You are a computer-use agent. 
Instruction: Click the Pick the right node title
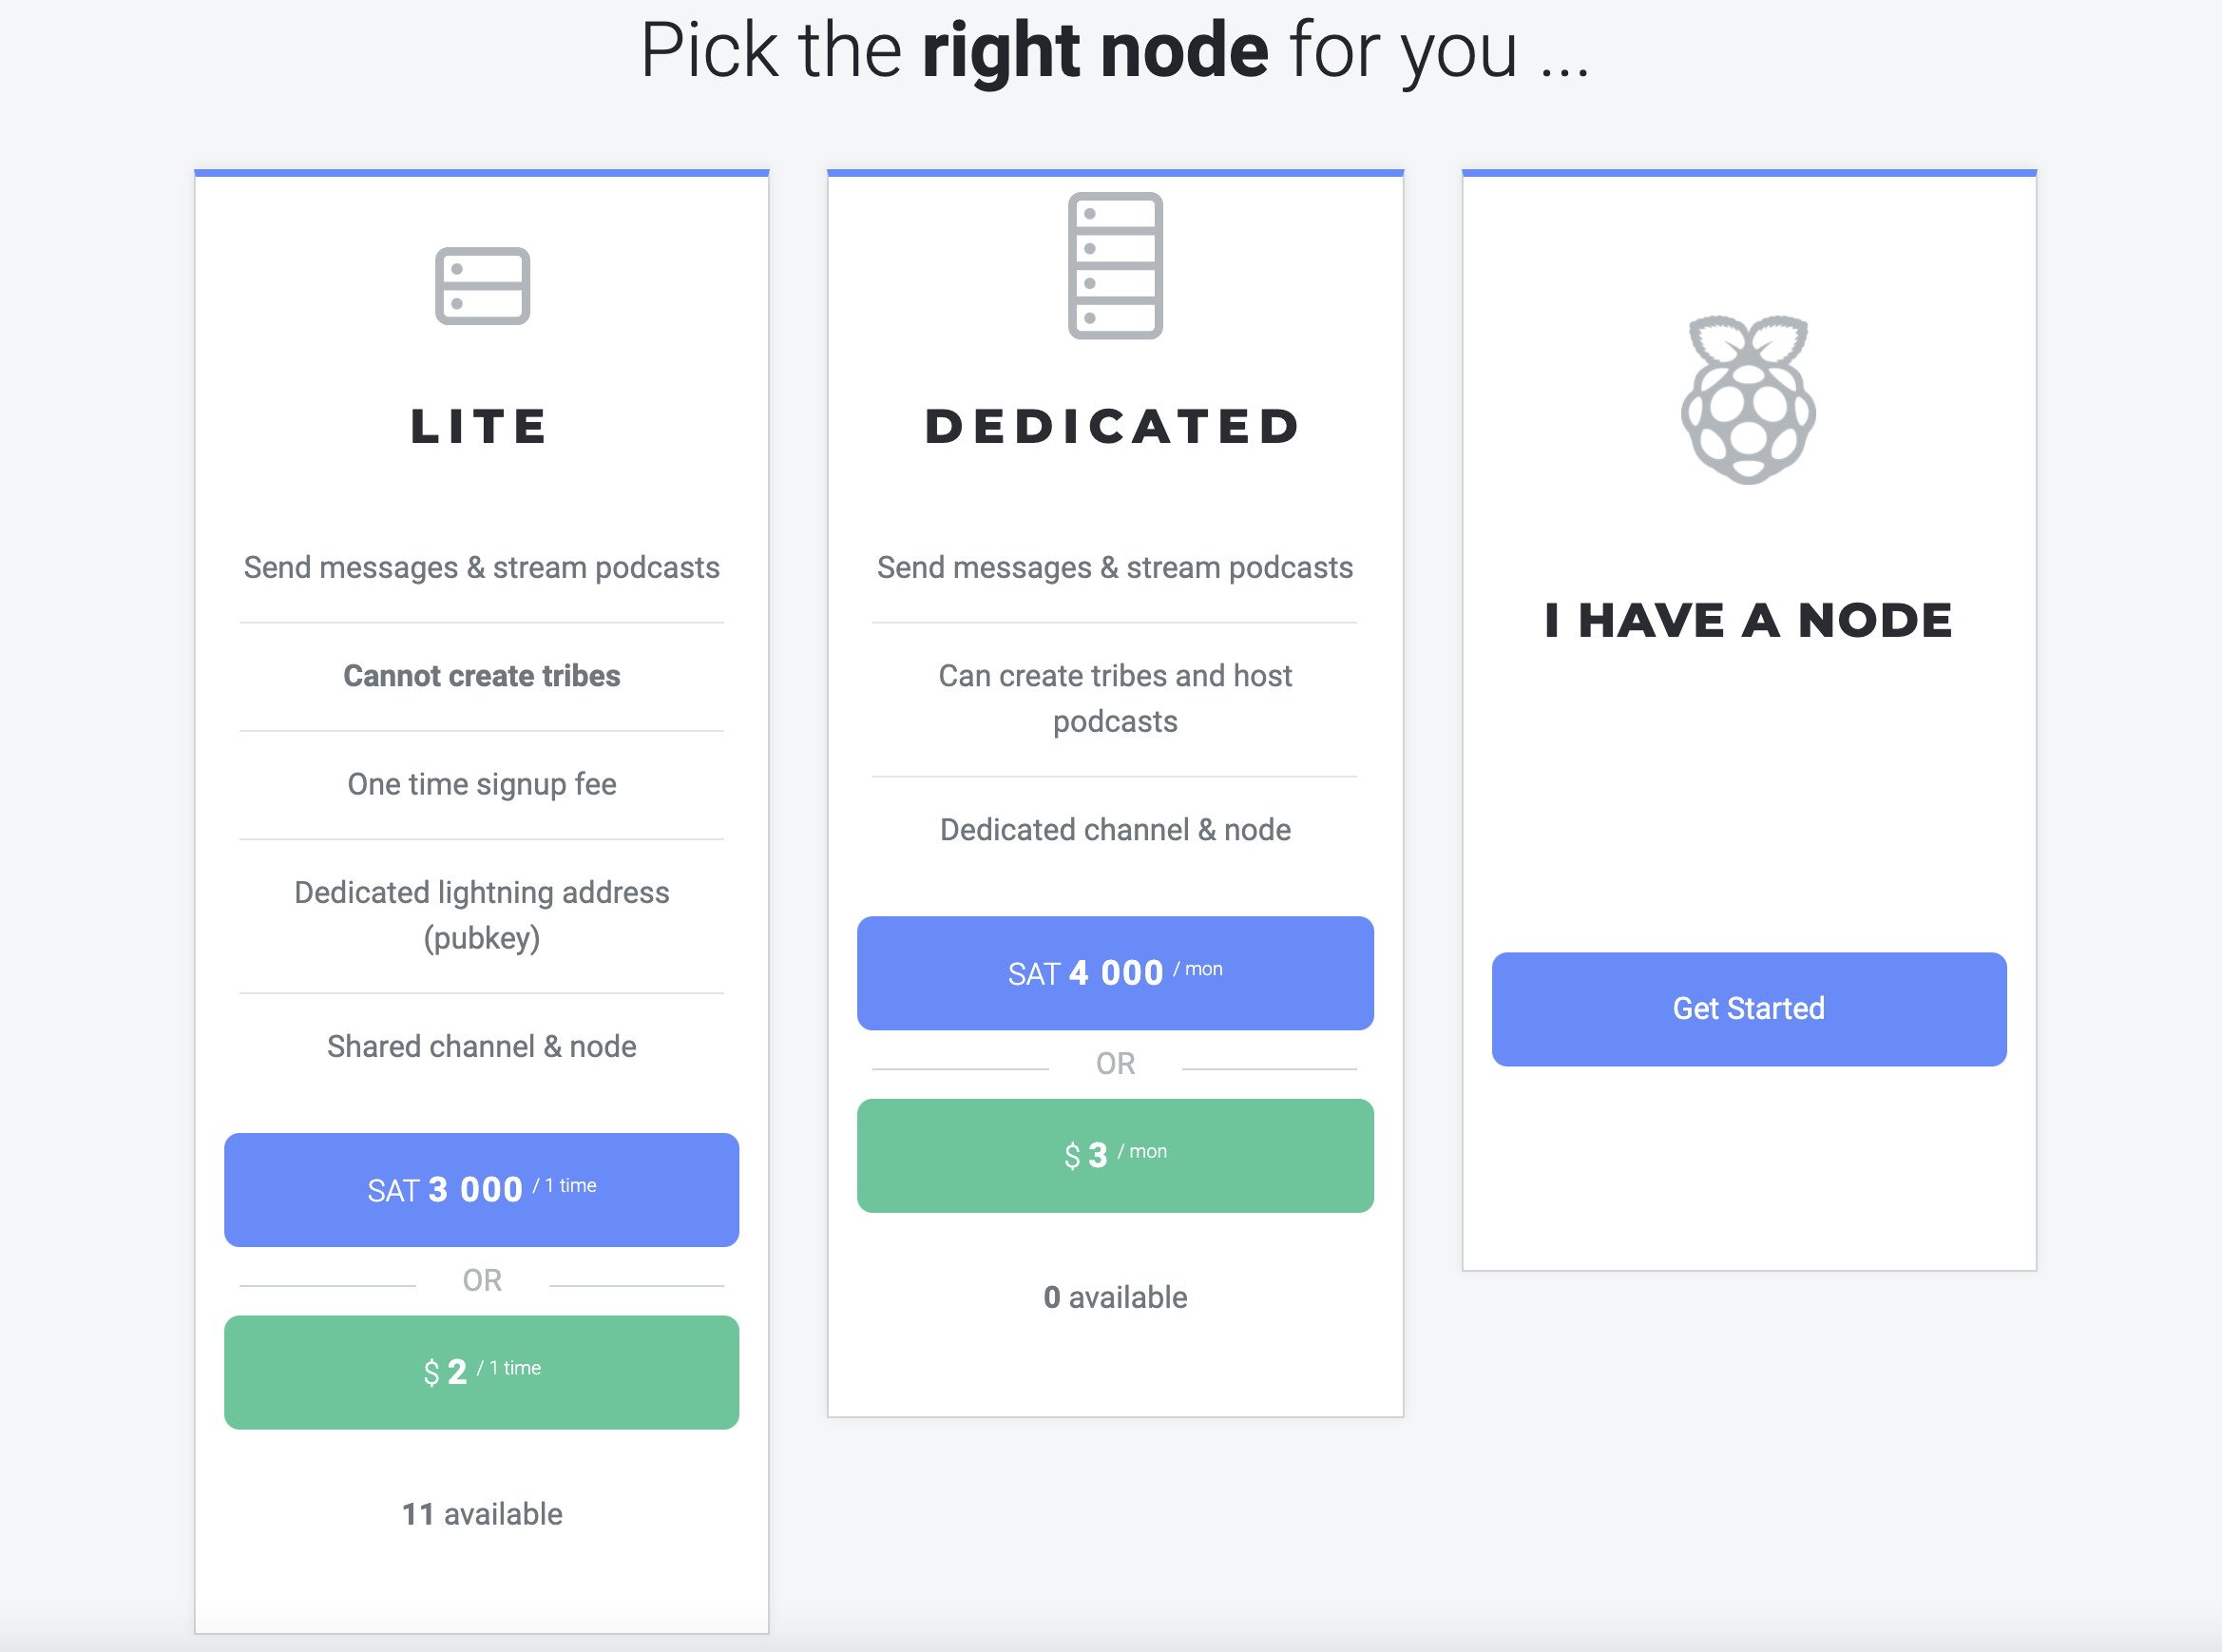point(1114,52)
